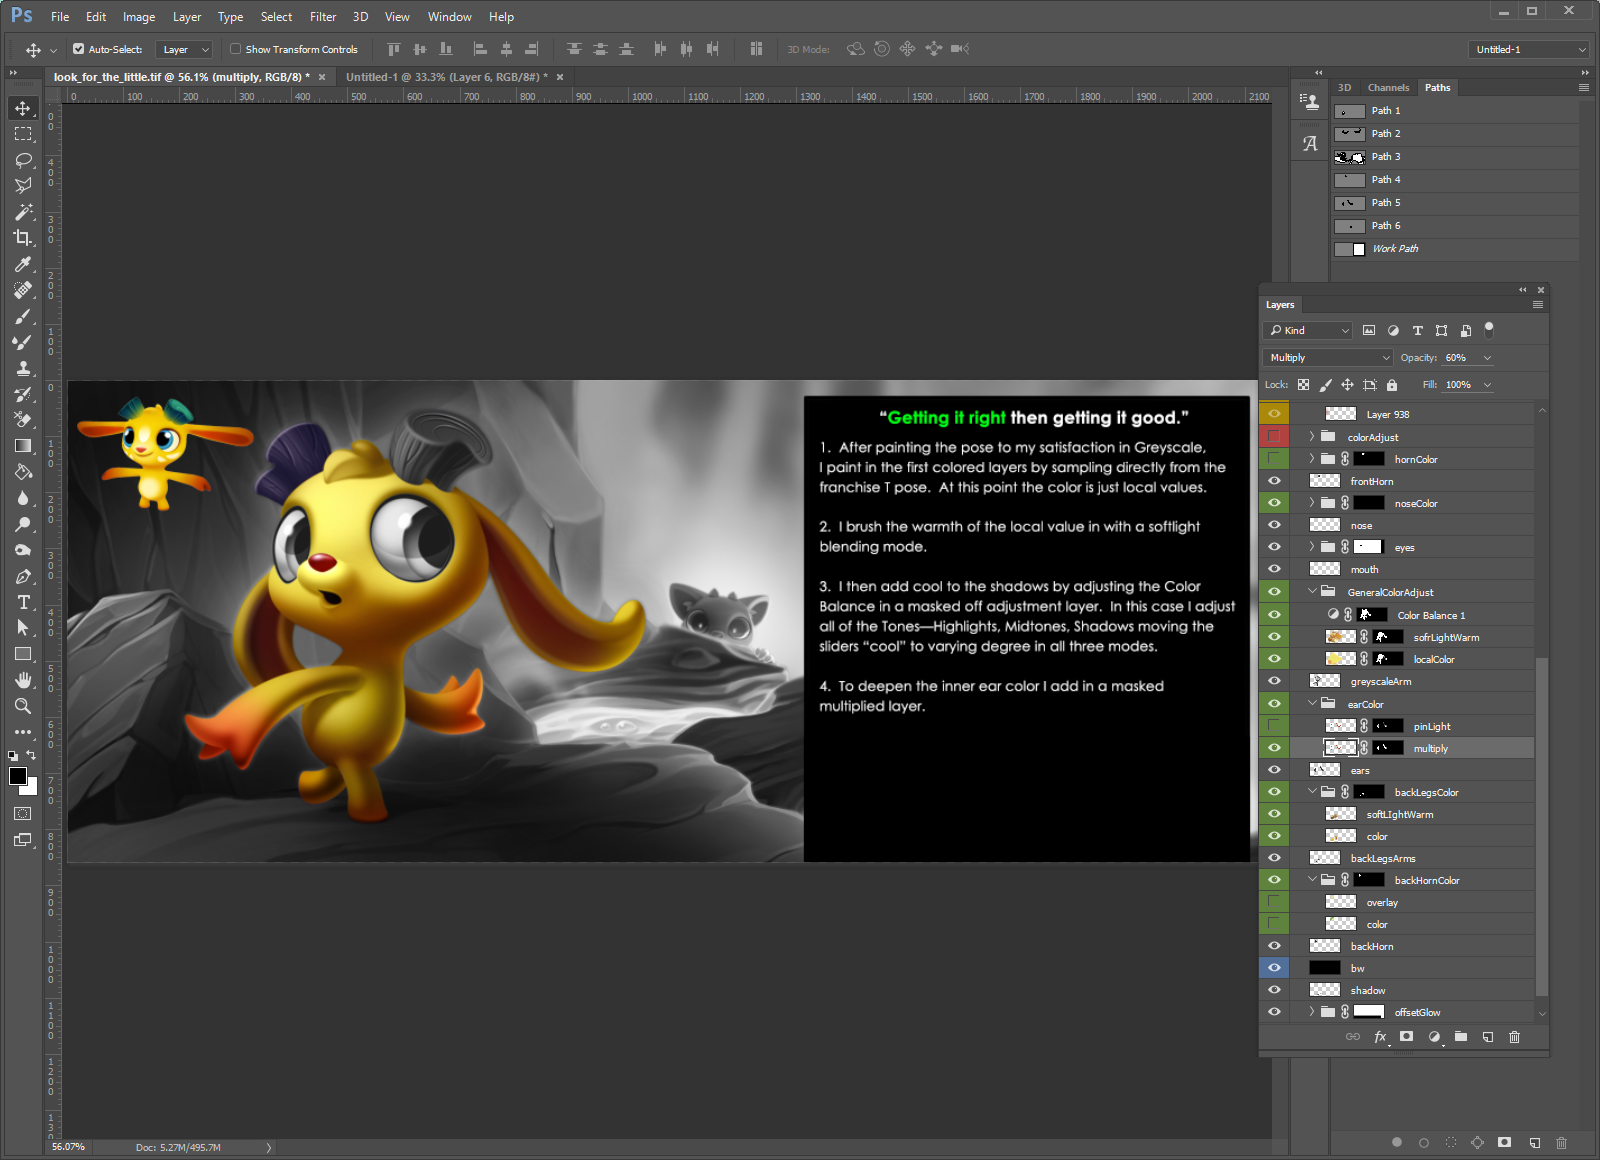1600x1160 pixels.
Task: Create a new group folder icon
Action: coord(1461,1037)
